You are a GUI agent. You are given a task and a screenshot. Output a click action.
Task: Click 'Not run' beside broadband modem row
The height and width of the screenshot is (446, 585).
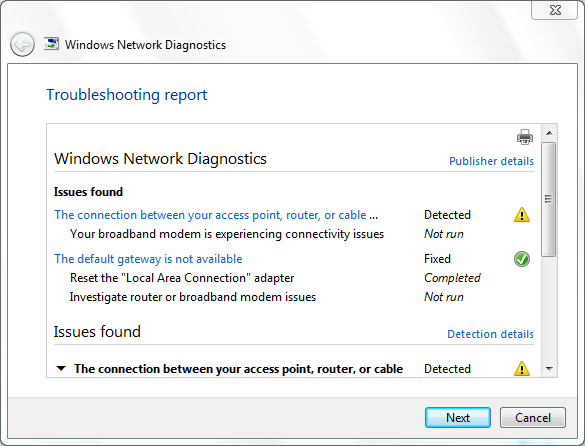click(x=444, y=234)
